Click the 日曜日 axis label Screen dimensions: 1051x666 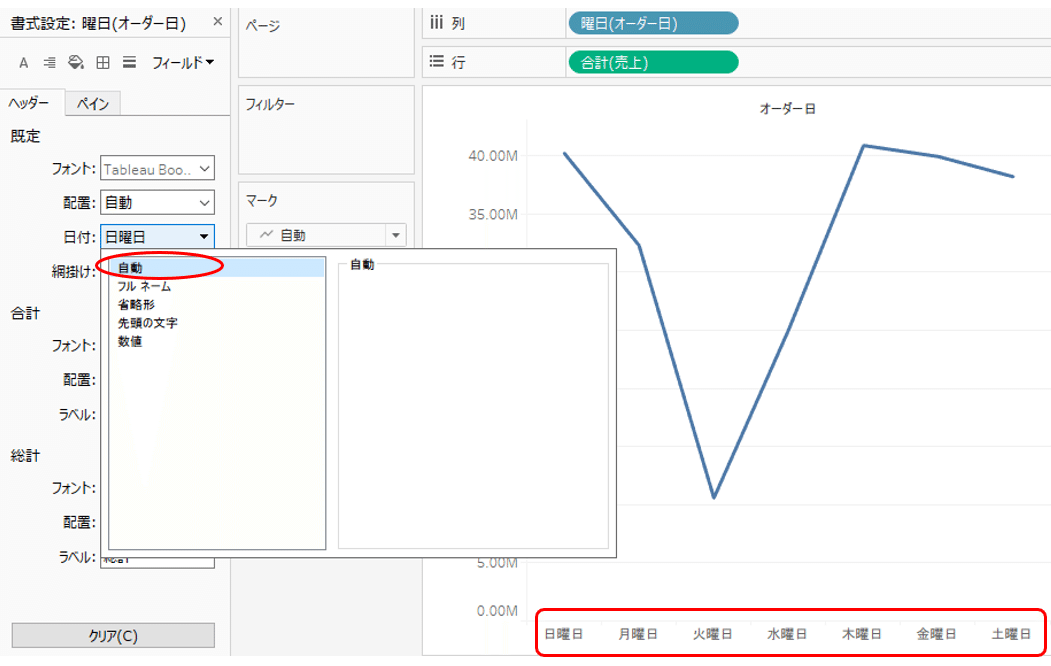pyautogui.click(x=563, y=634)
